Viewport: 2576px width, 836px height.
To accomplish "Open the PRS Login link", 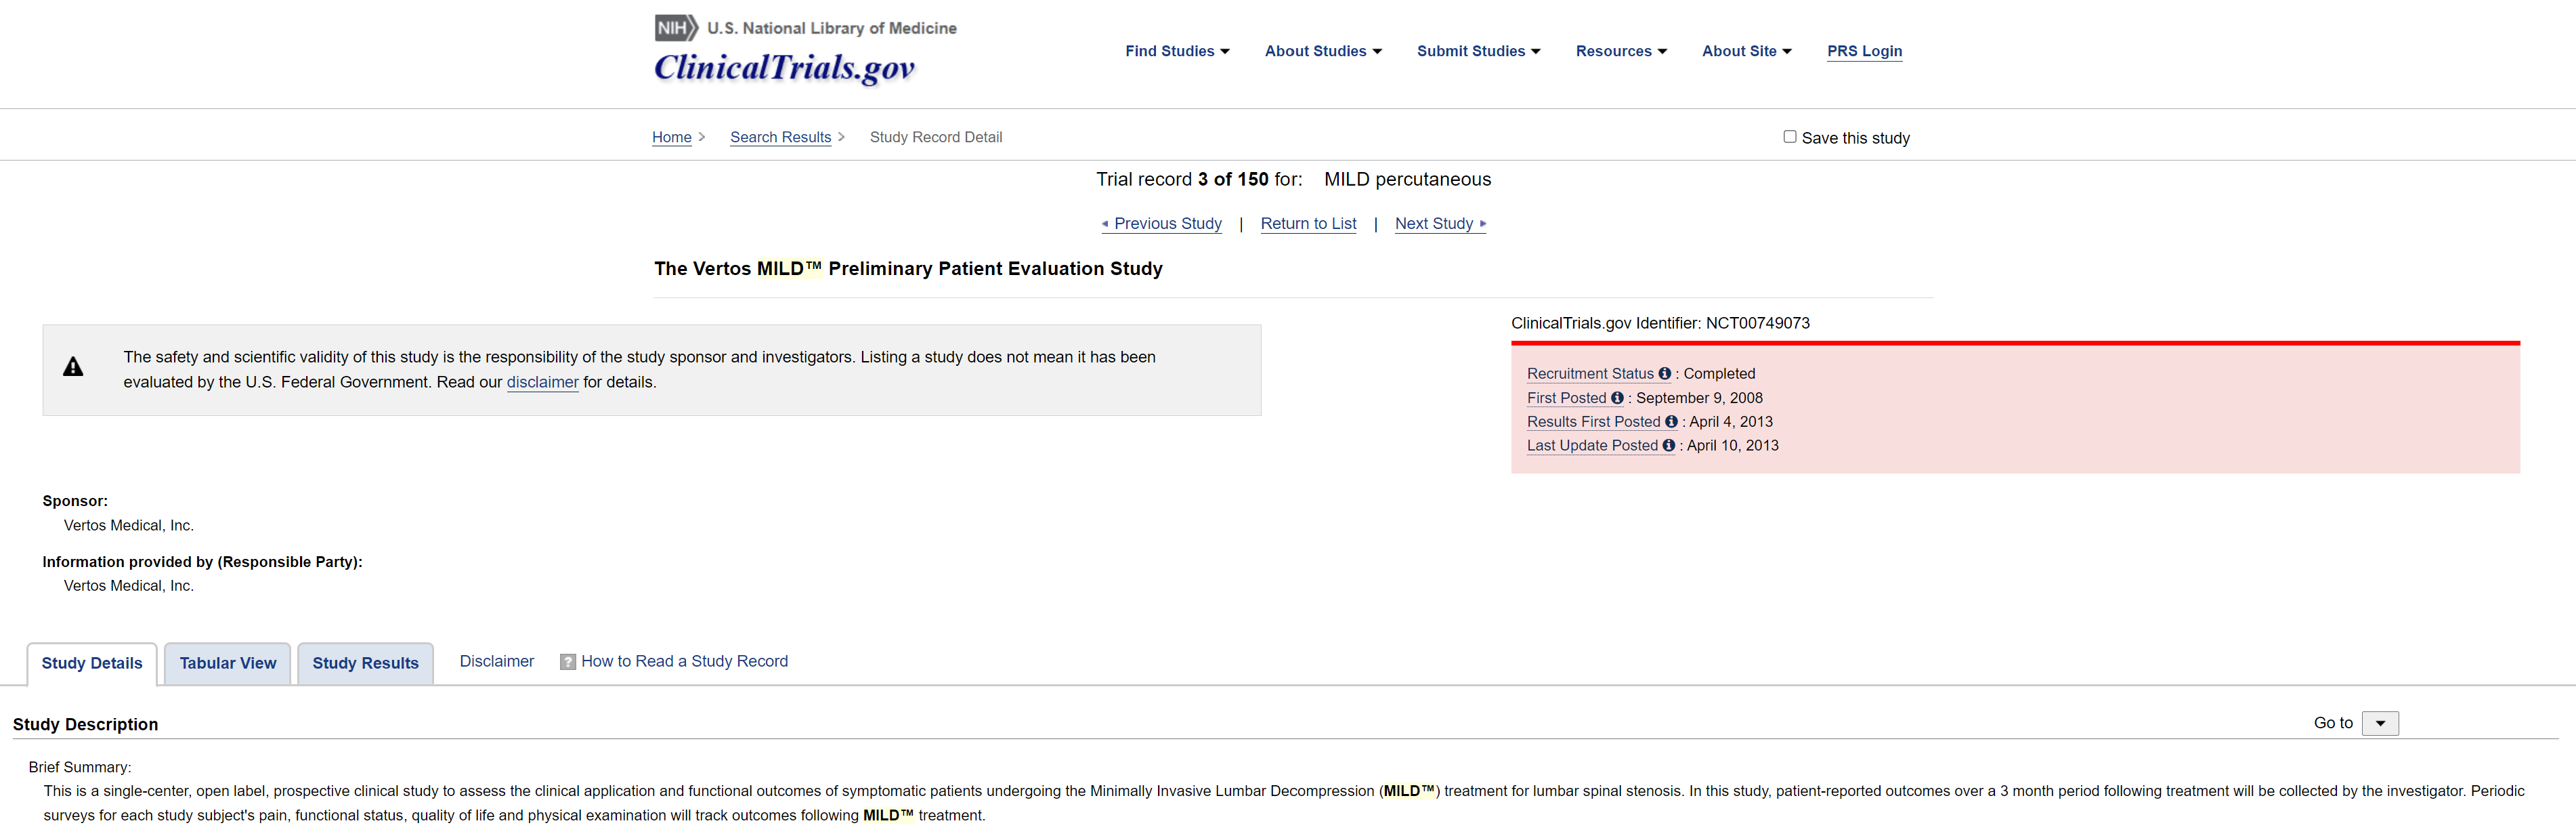I will 1864,51.
